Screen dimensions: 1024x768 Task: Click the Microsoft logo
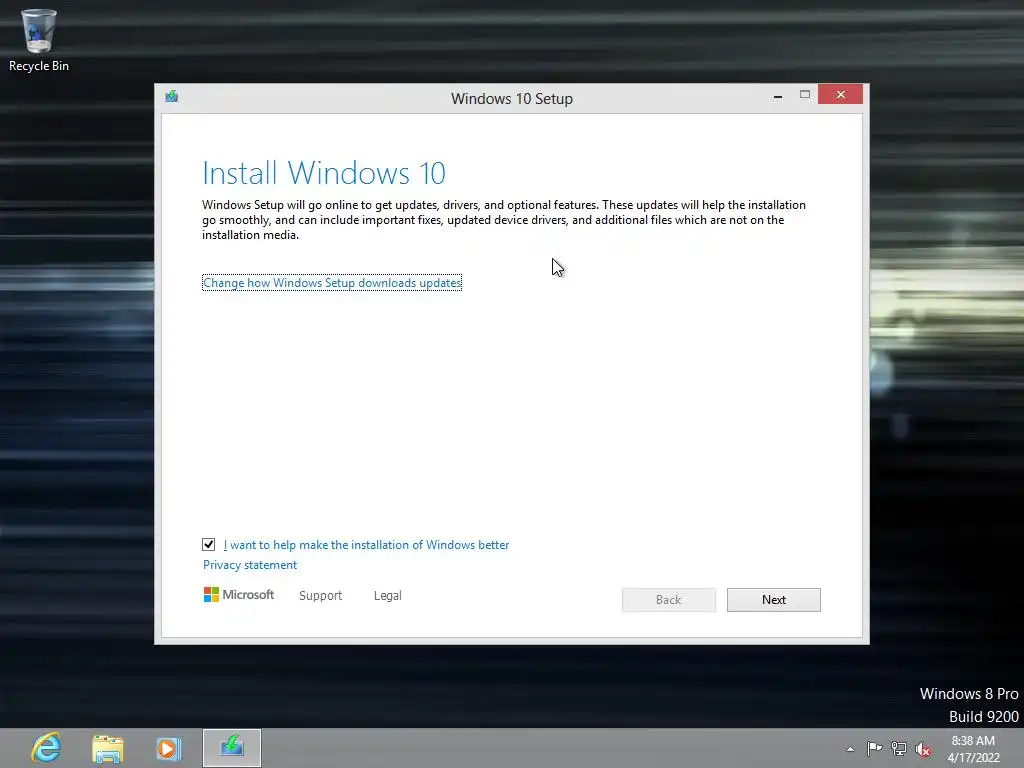pos(239,594)
